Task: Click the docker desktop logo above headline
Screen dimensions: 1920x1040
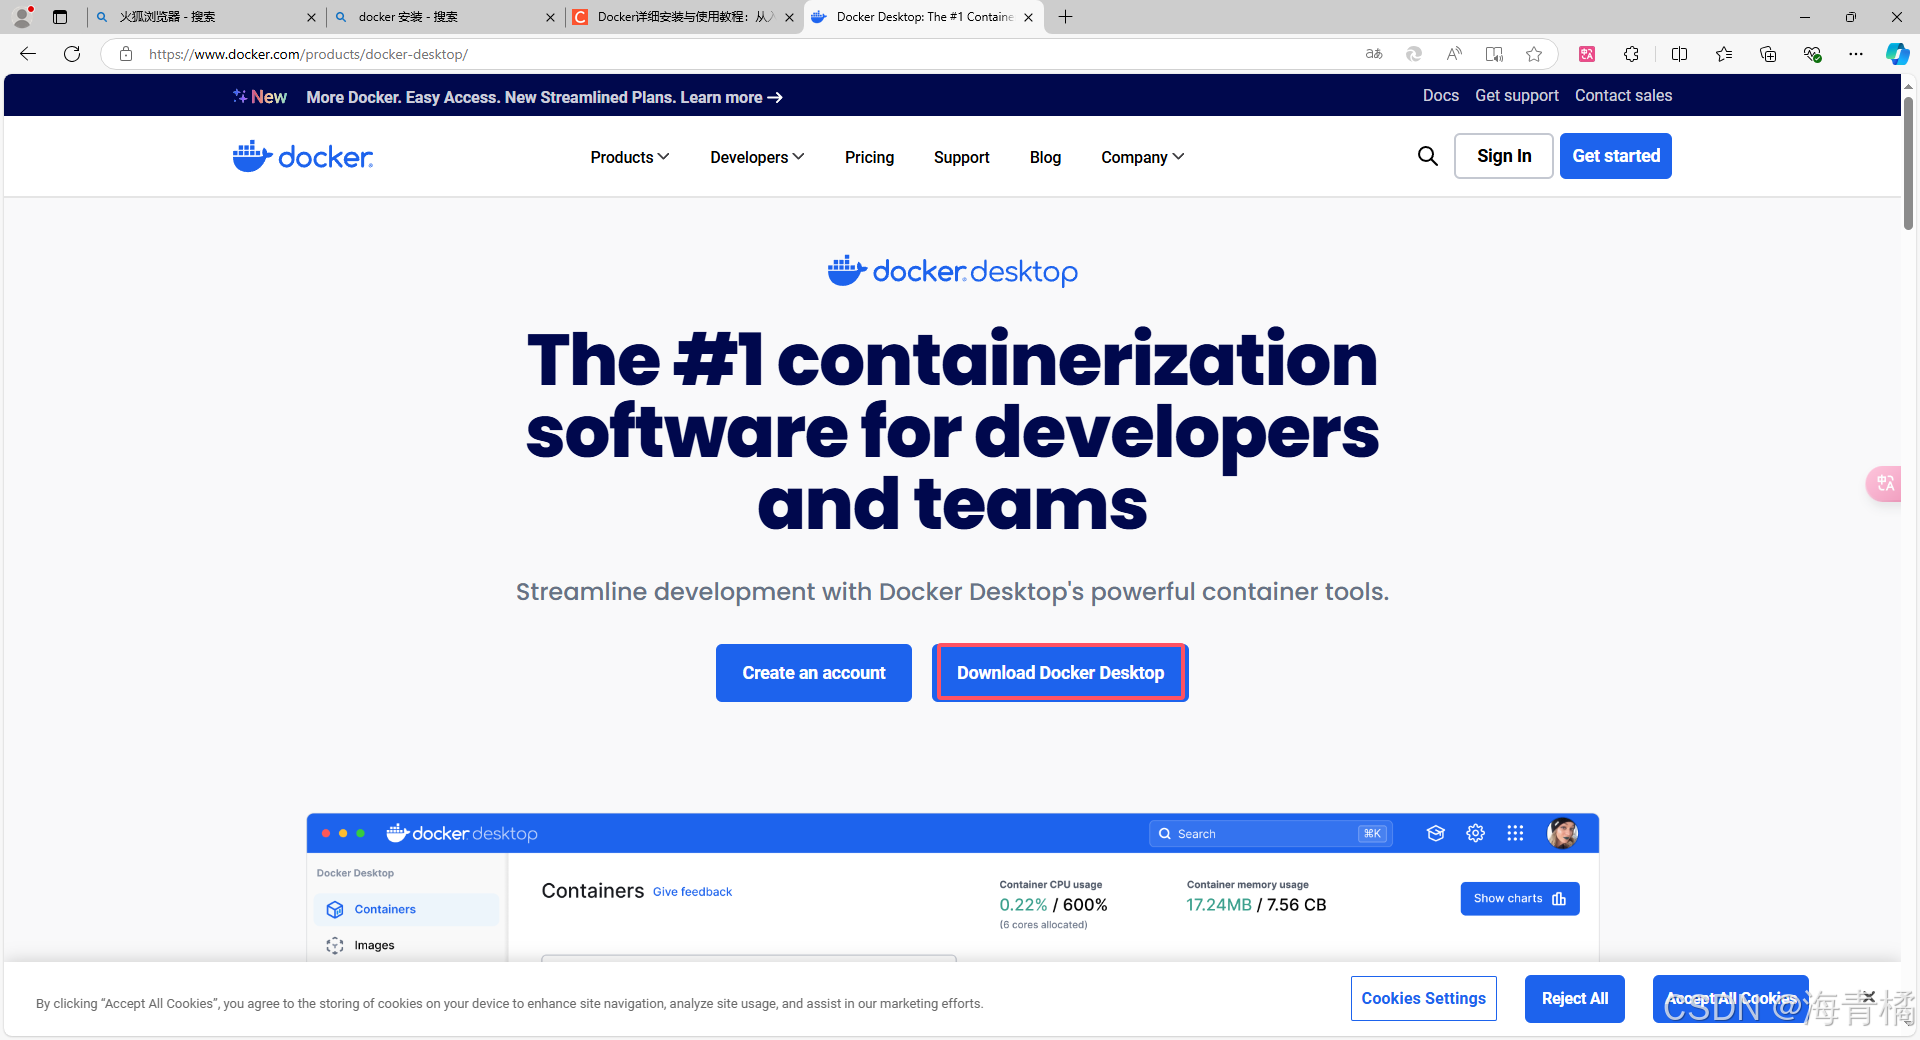Action: pyautogui.click(x=952, y=271)
